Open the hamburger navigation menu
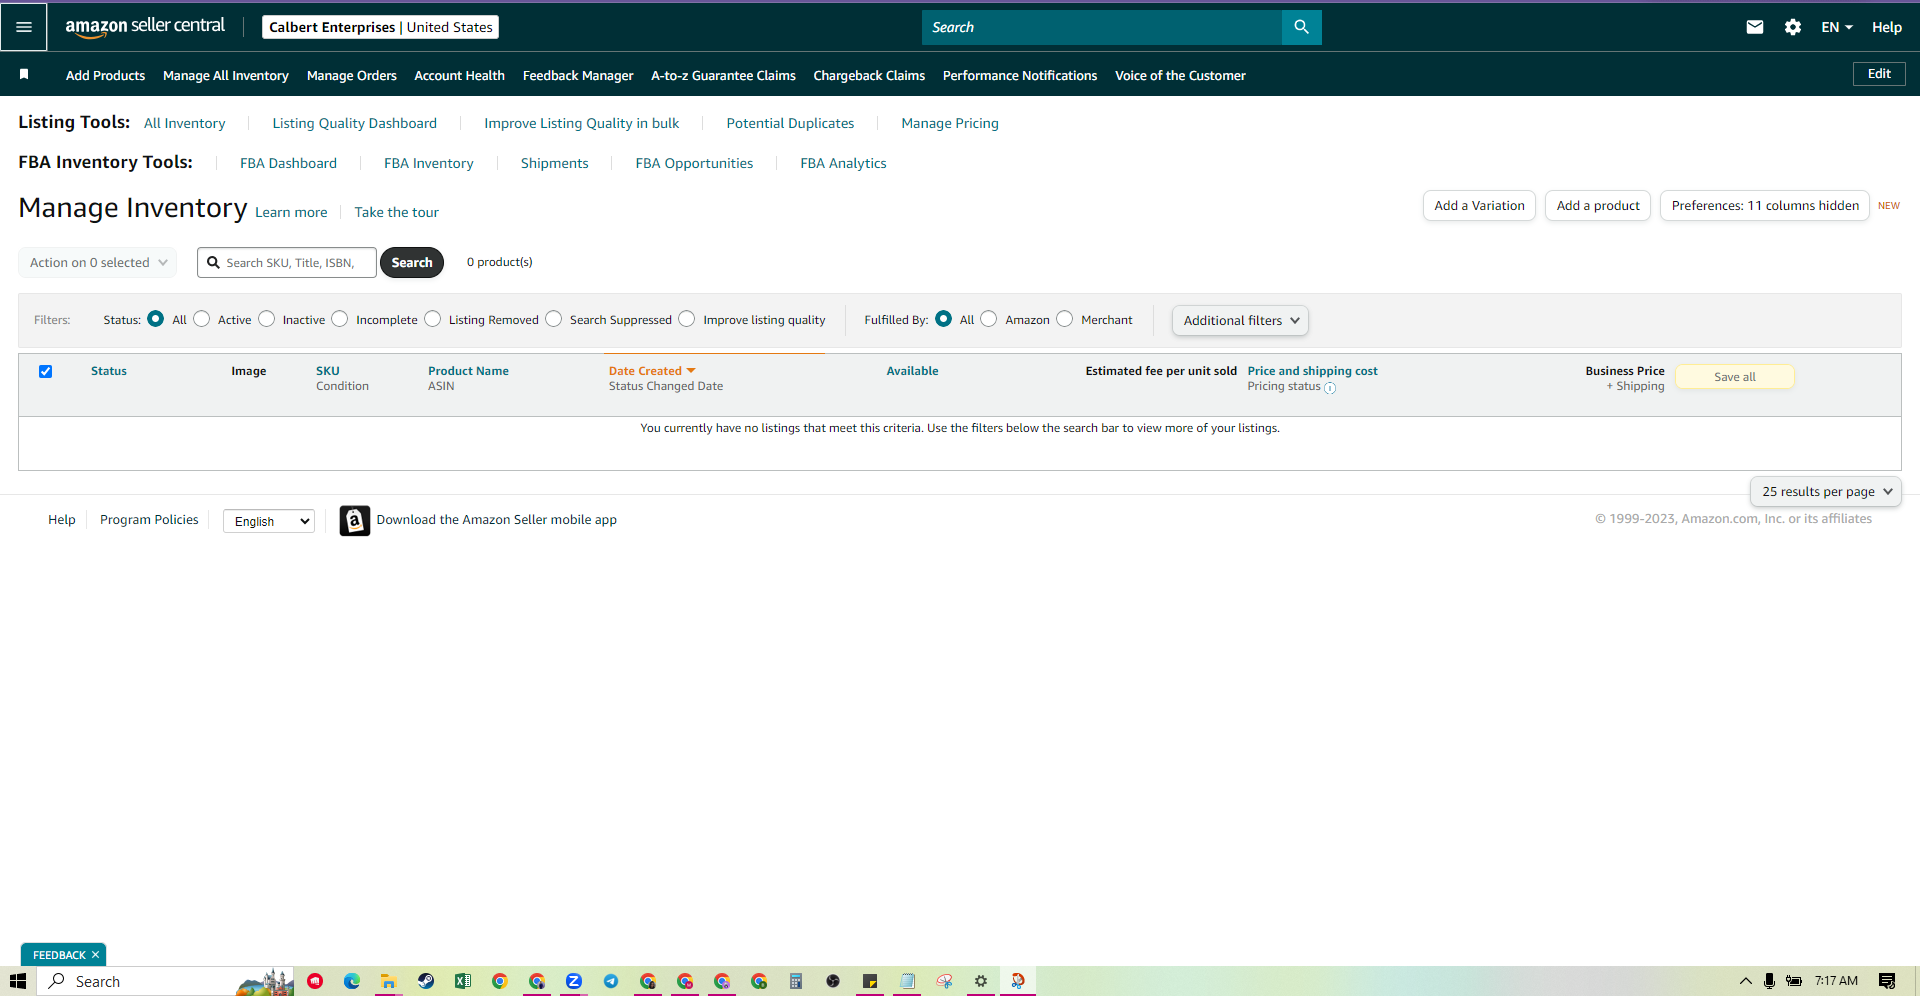 tap(24, 27)
